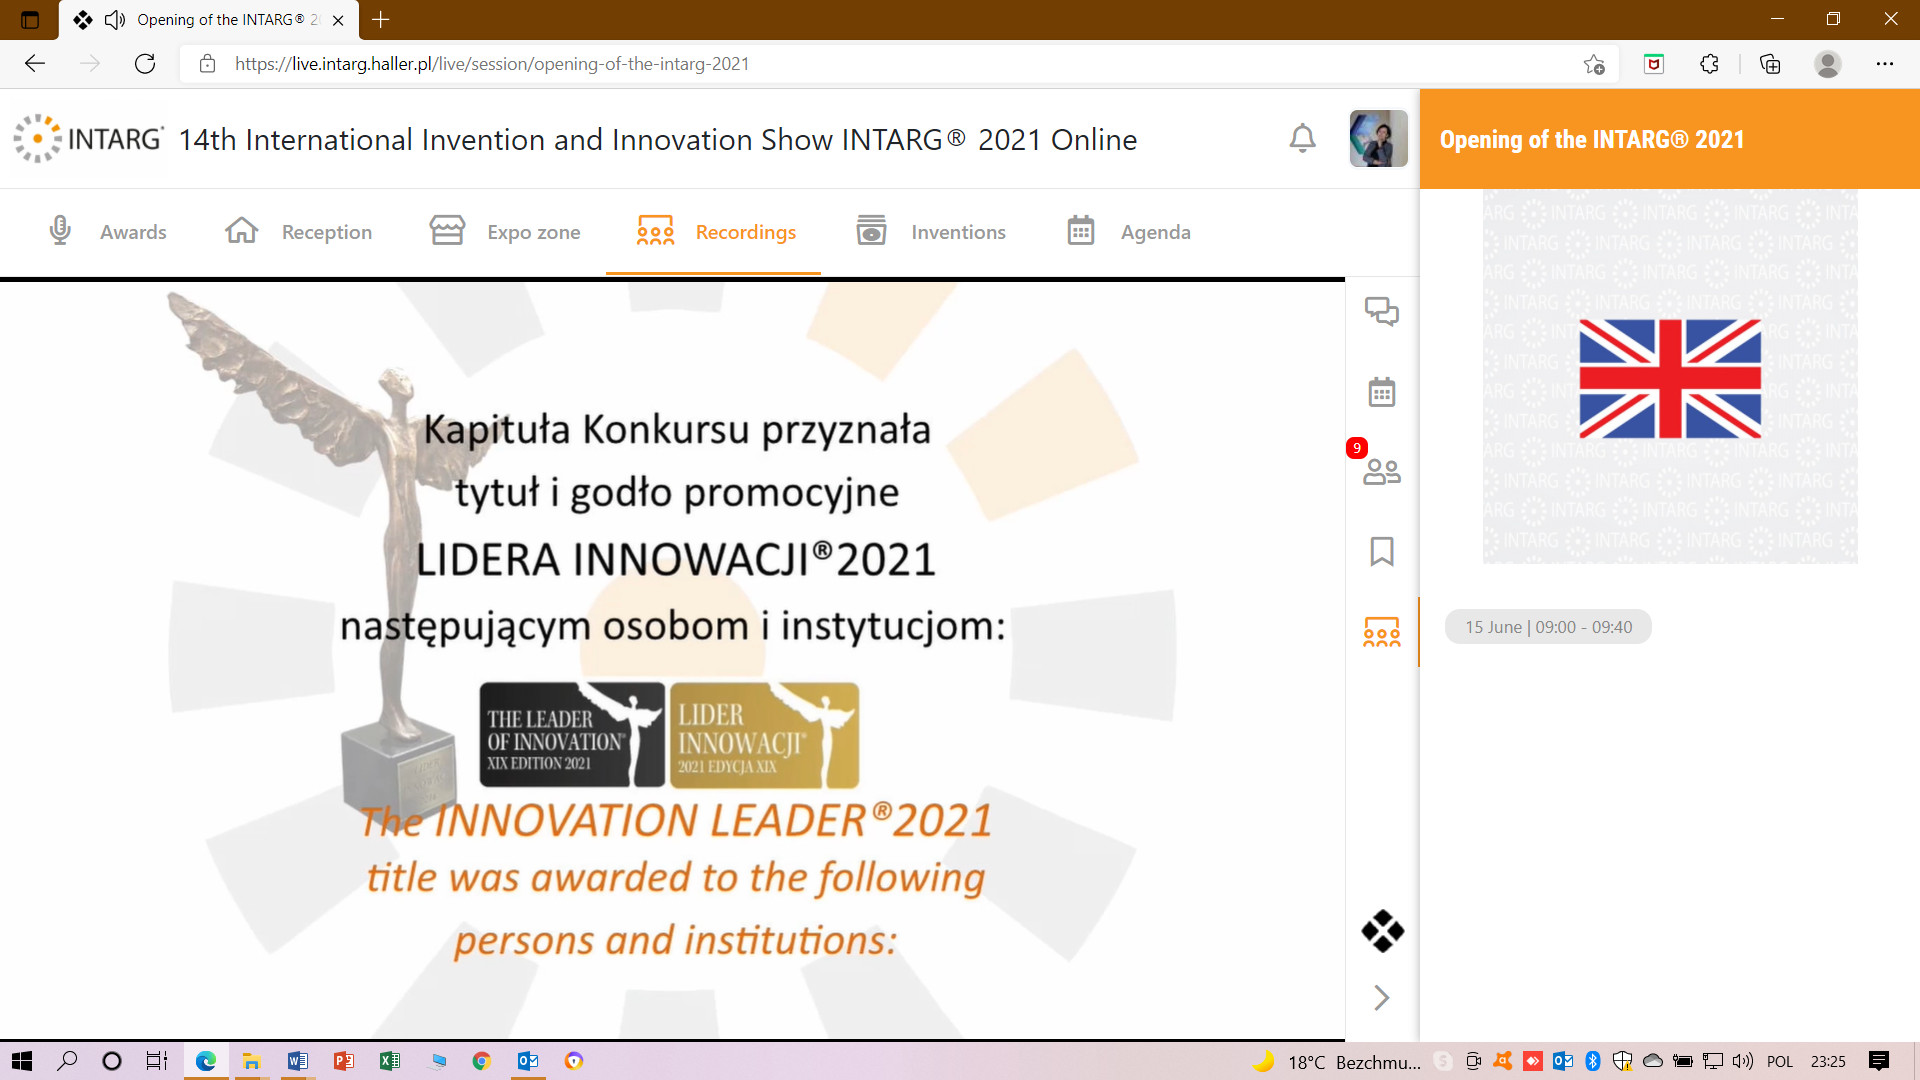The image size is (1920, 1080).
Task: Click the video presentation area
Action: coord(672,660)
